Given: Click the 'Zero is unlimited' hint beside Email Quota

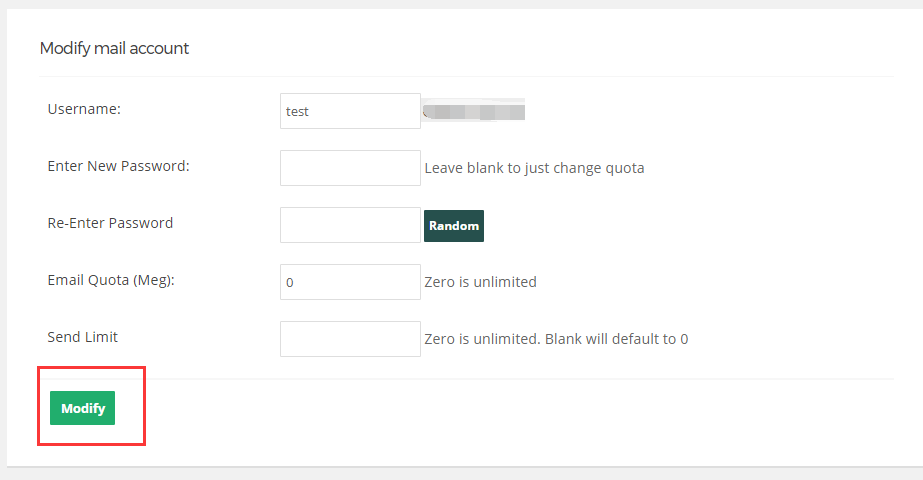Looking at the screenshot, I should 480,282.
